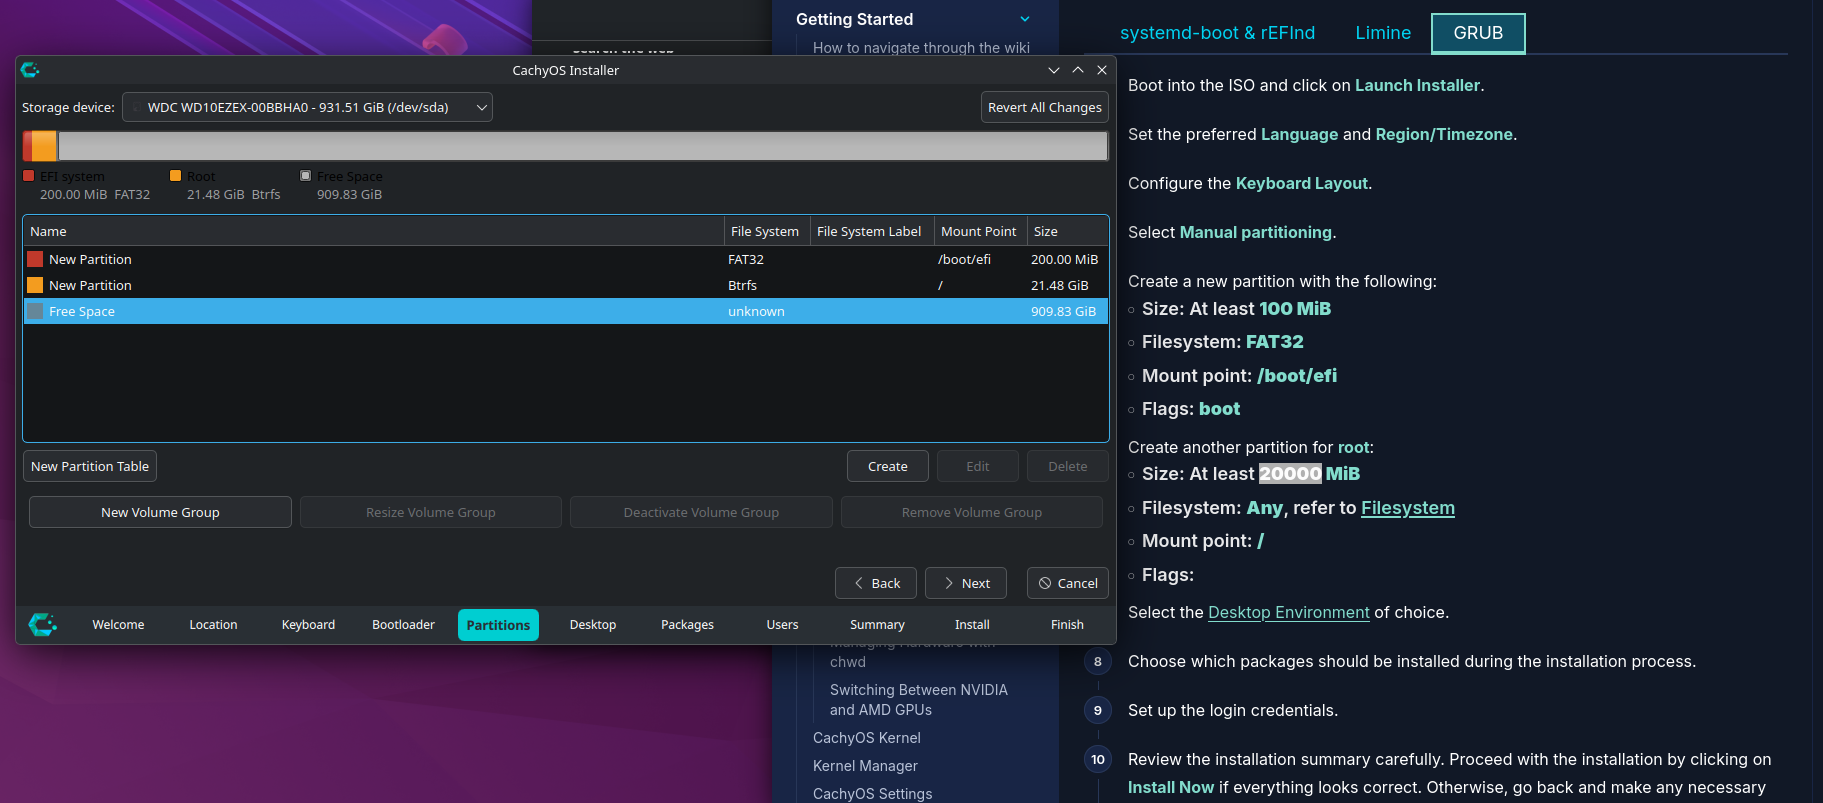Click the Finish step in installer
The width and height of the screenshot is (1823, 803).
(x=1067, y=625)
